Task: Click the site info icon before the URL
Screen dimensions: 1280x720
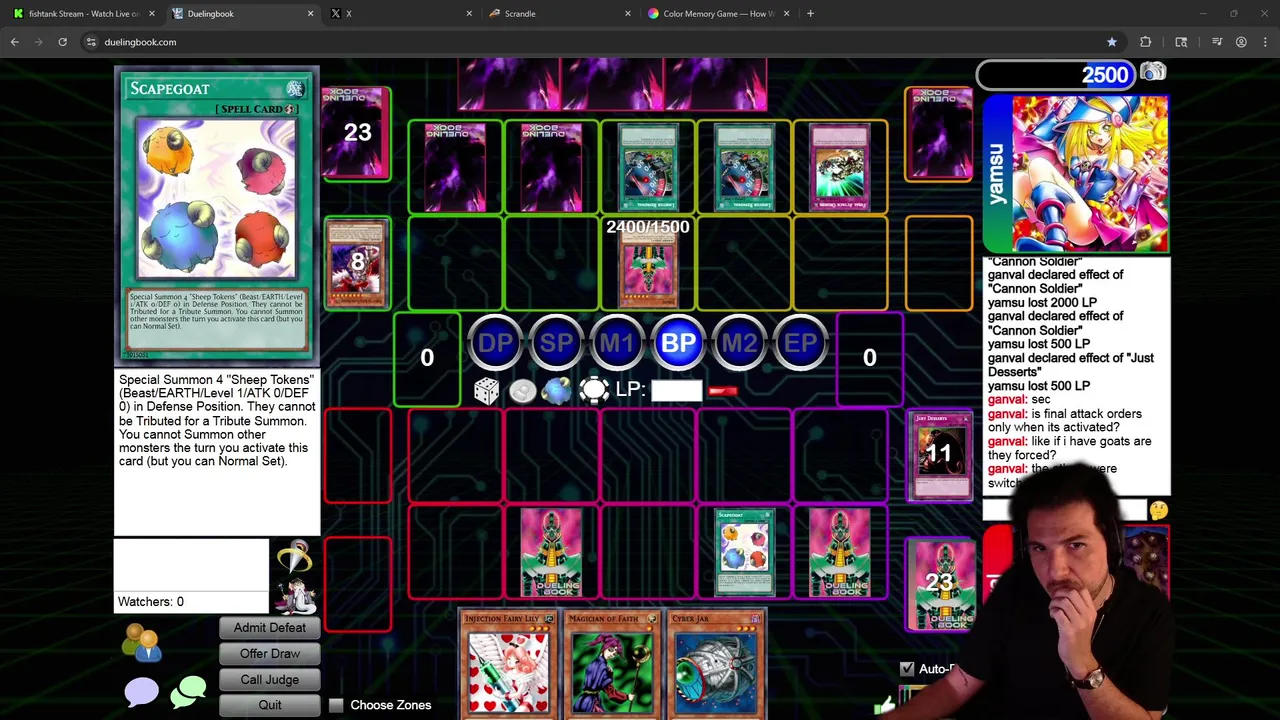Action: pyautogui.click(x=91, y=42)
